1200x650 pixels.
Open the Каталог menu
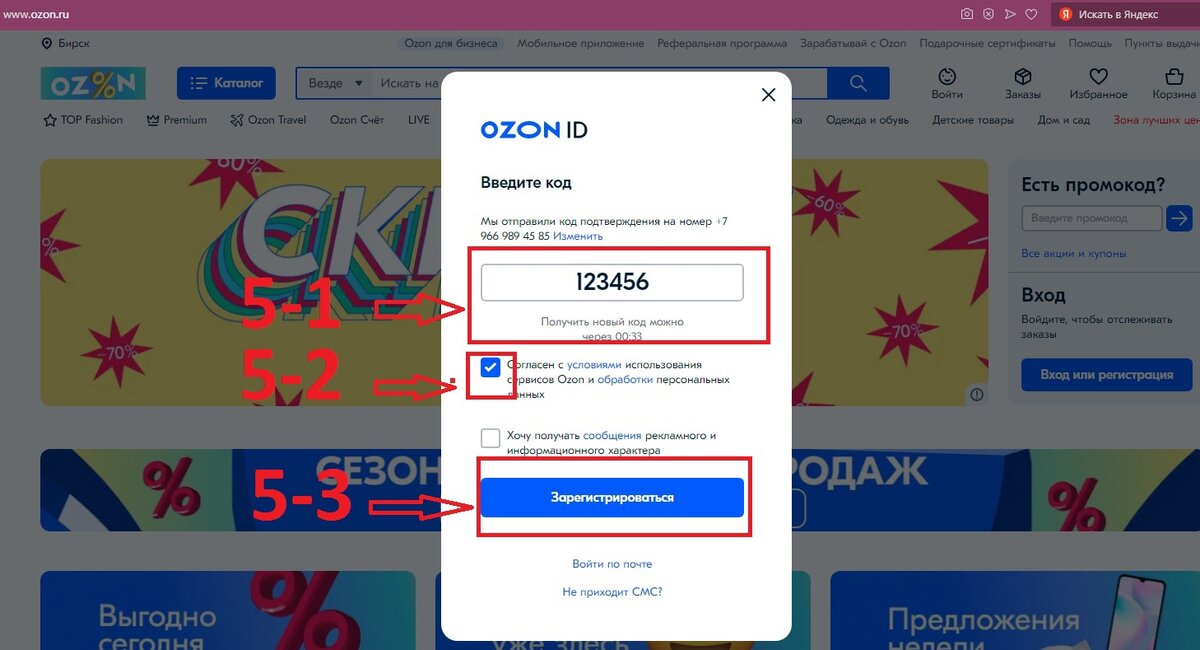(x=226, y=83)
